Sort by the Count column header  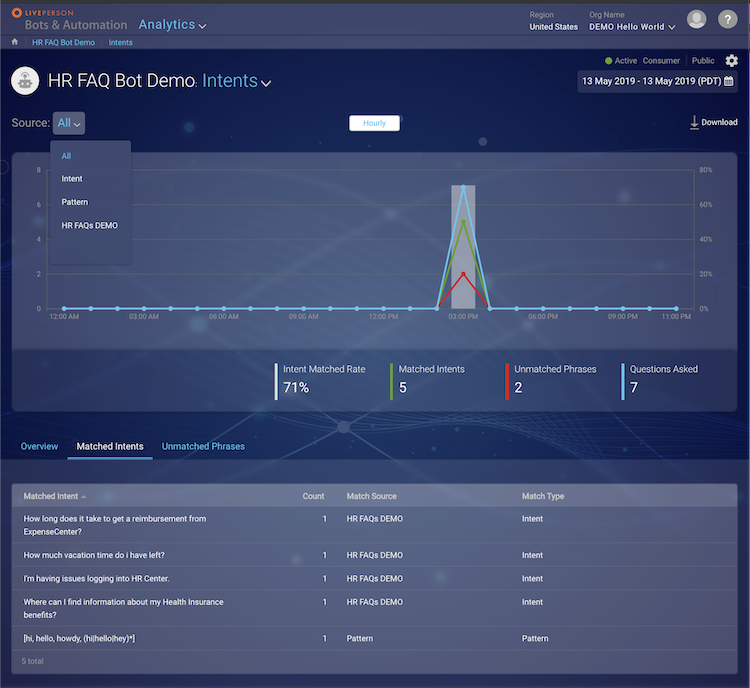coord(313,496)
